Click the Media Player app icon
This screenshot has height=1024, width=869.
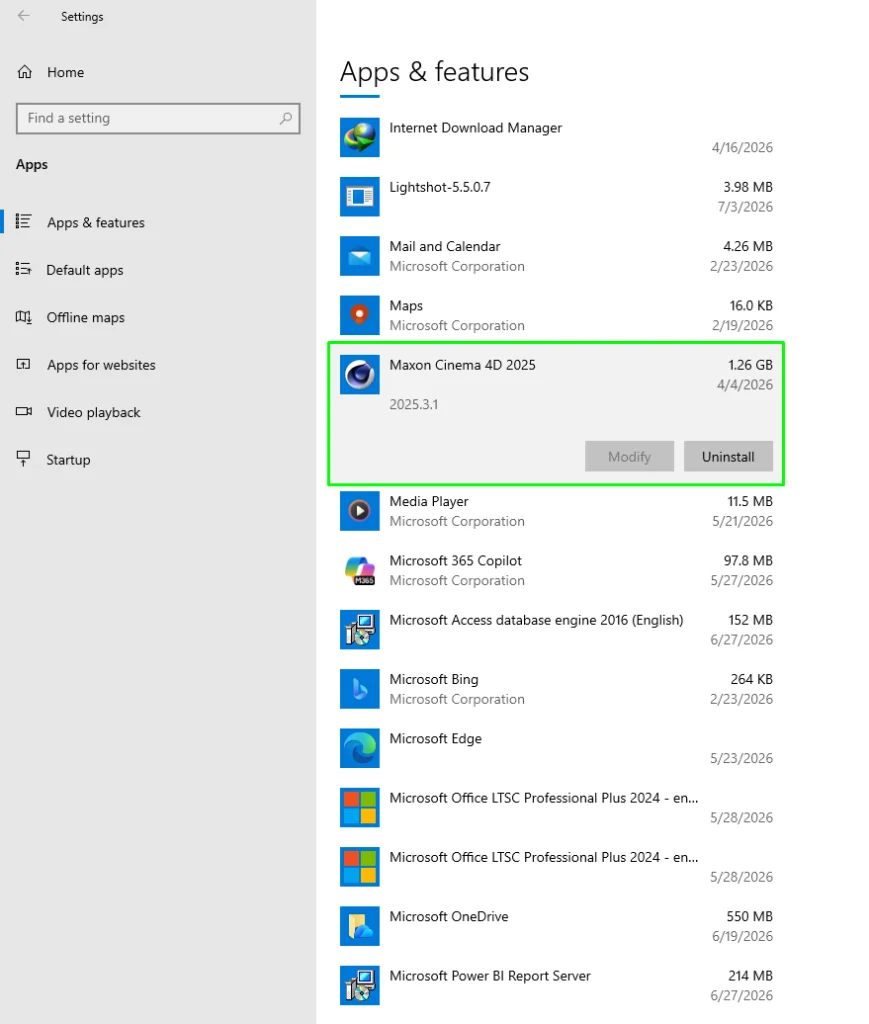click(x=359, y=511)
